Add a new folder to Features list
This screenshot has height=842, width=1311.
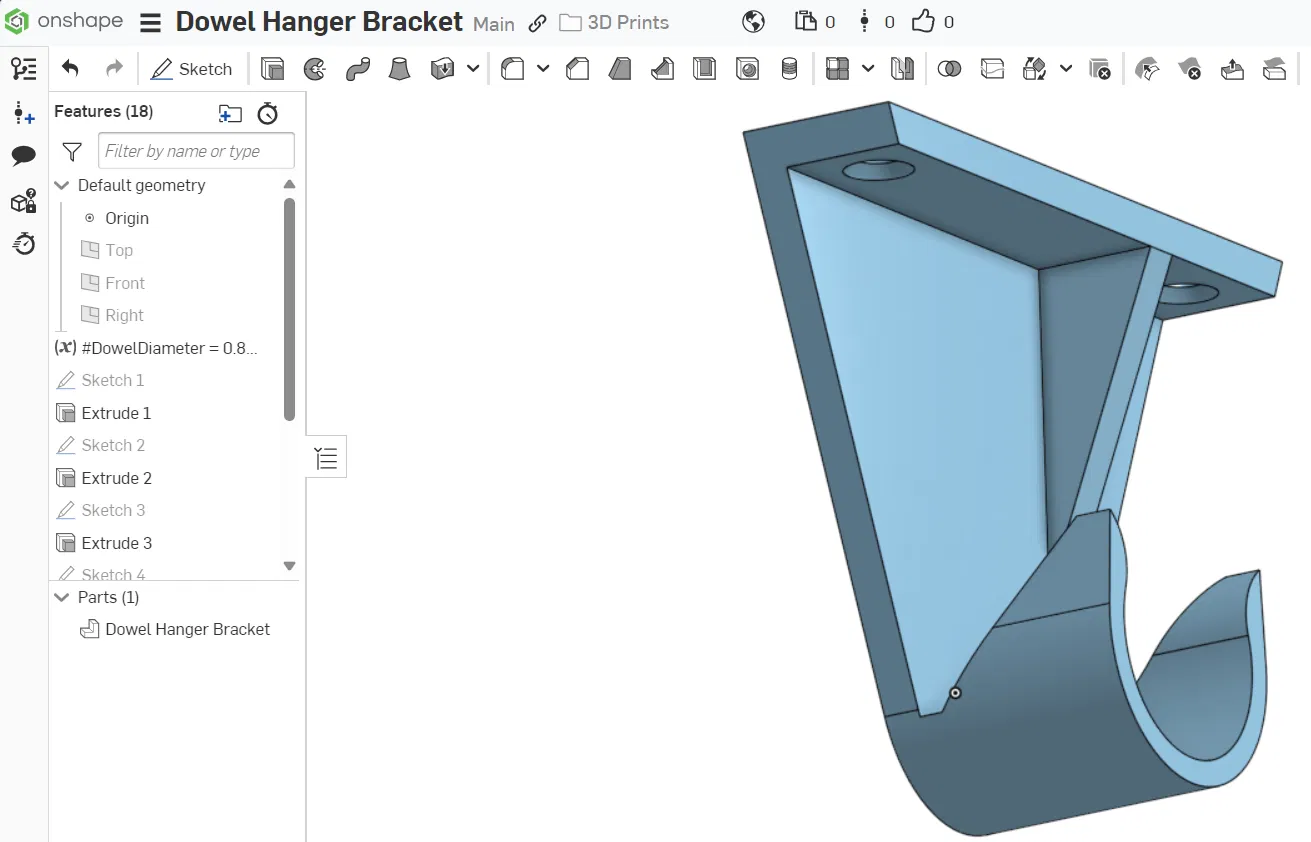click(230, 113)
